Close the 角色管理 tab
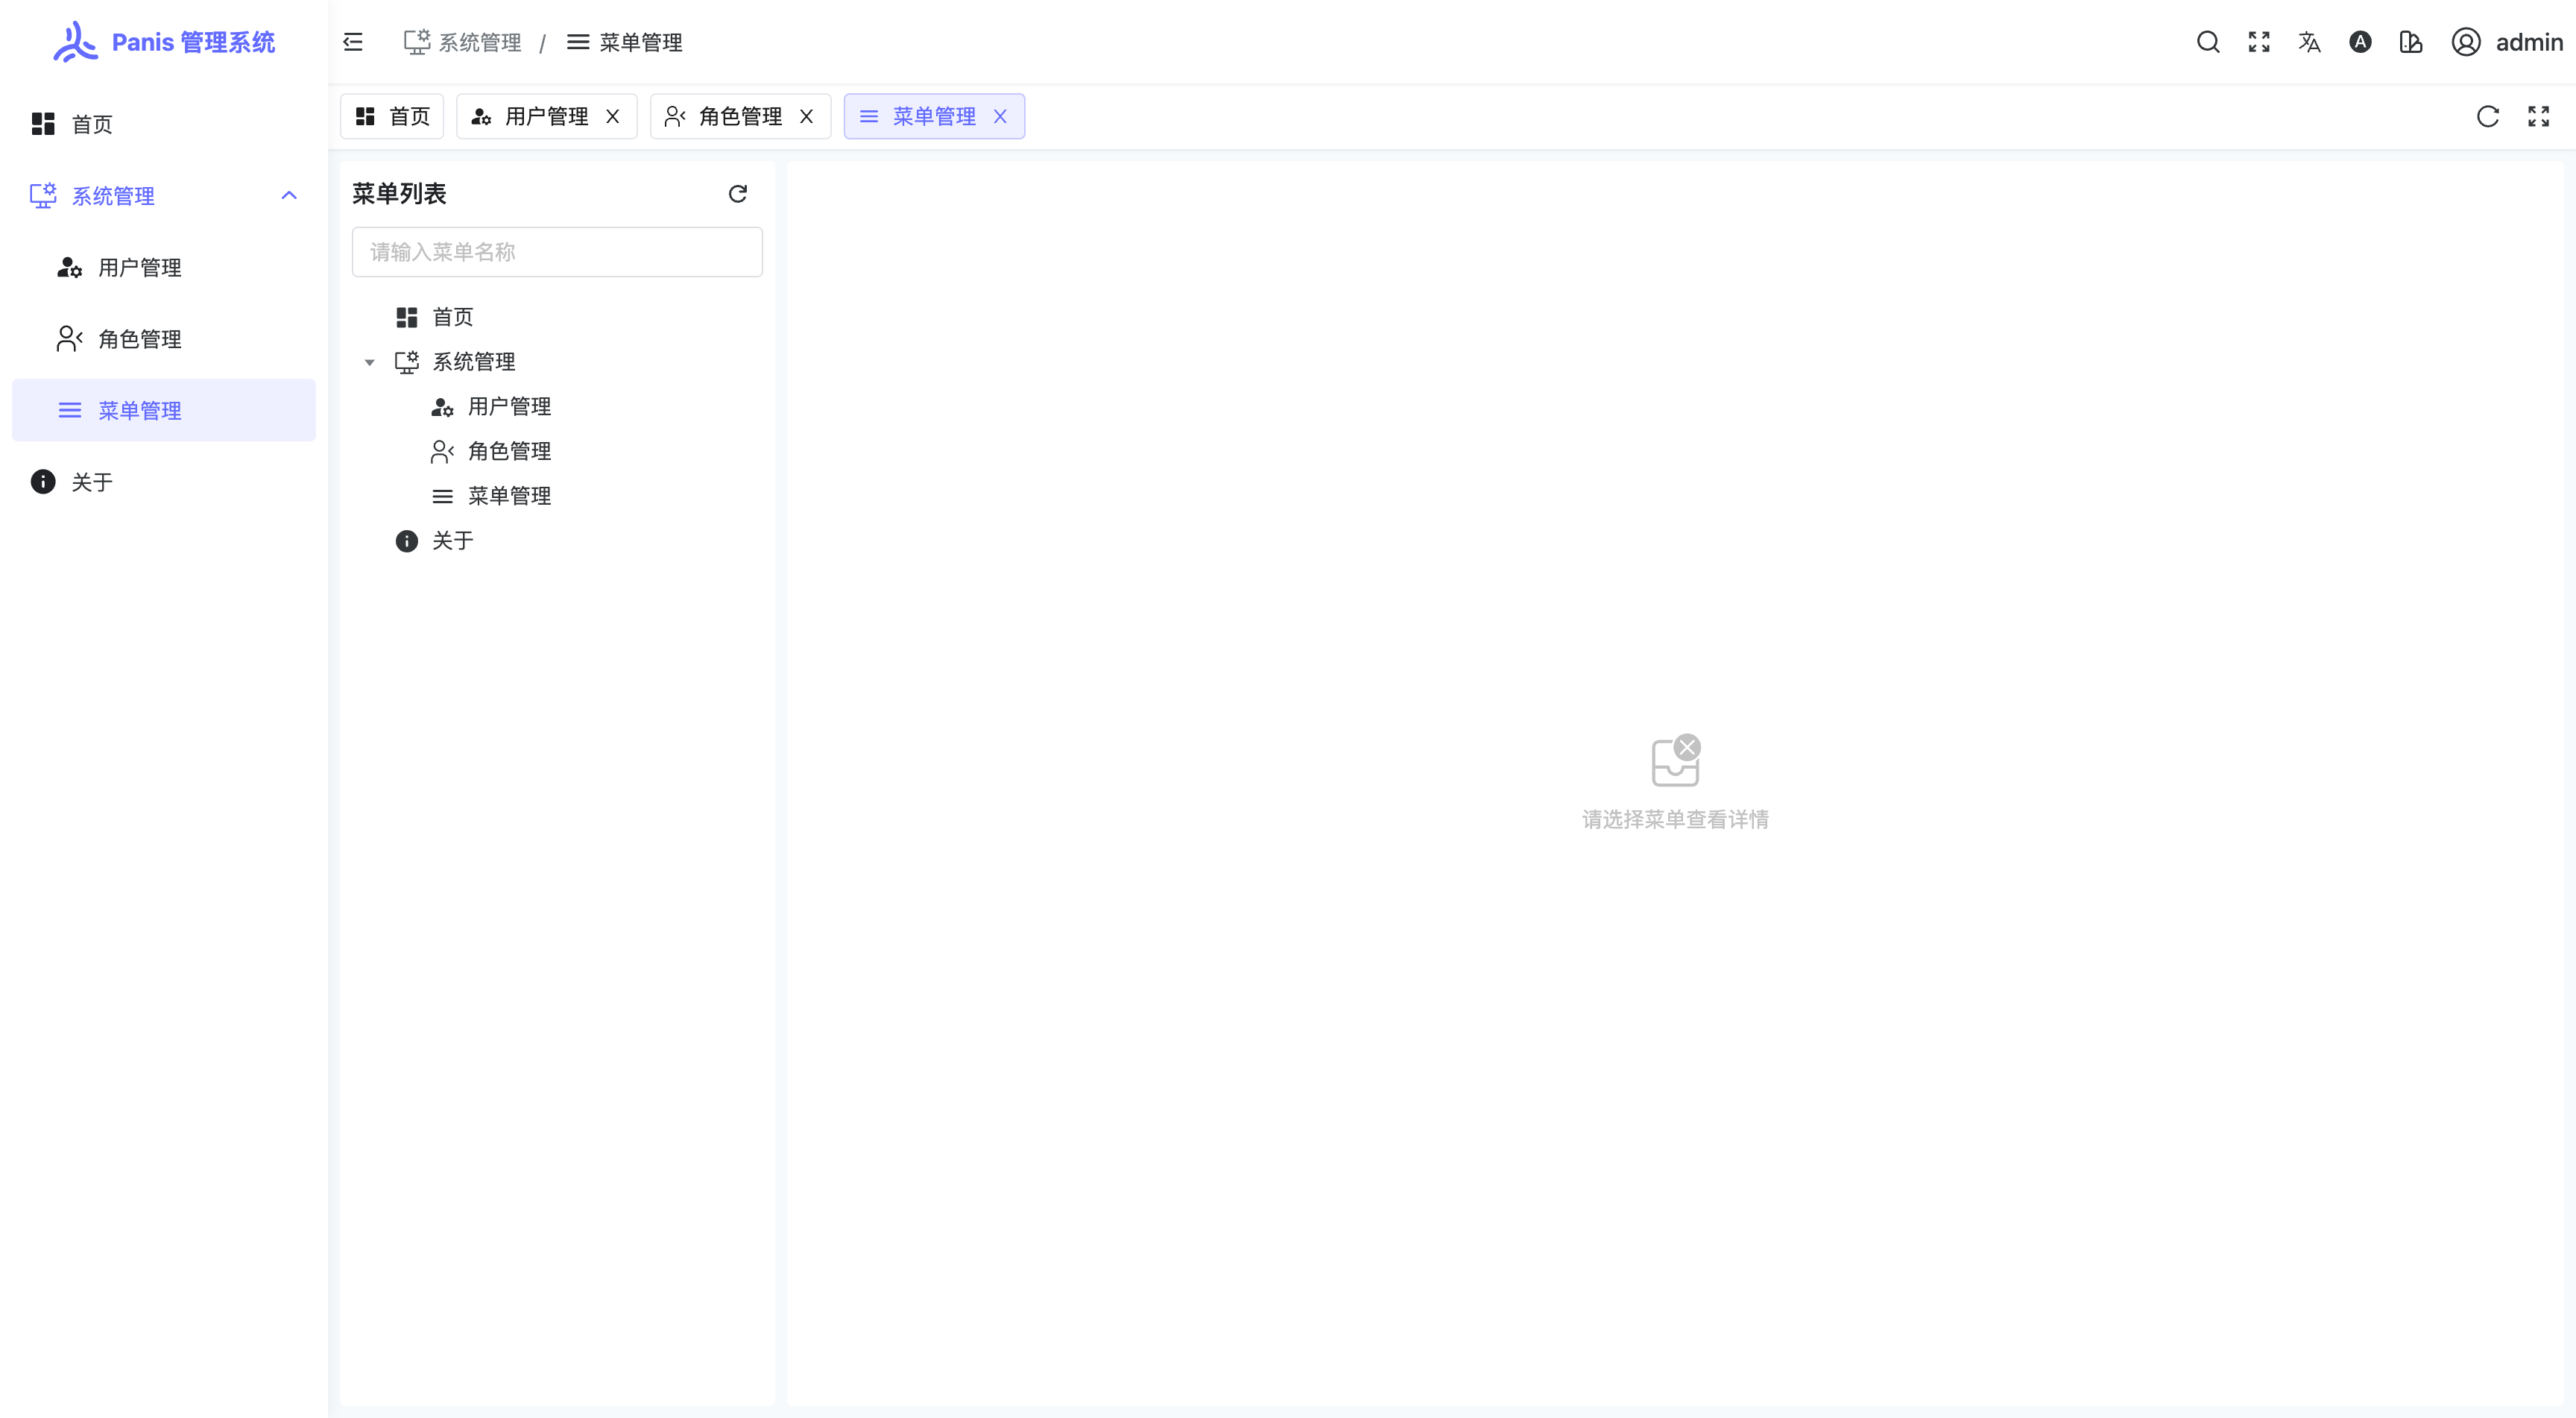Image resolution: width=2576 pixels, height=1418 pixels. click(x=806, y=117)
